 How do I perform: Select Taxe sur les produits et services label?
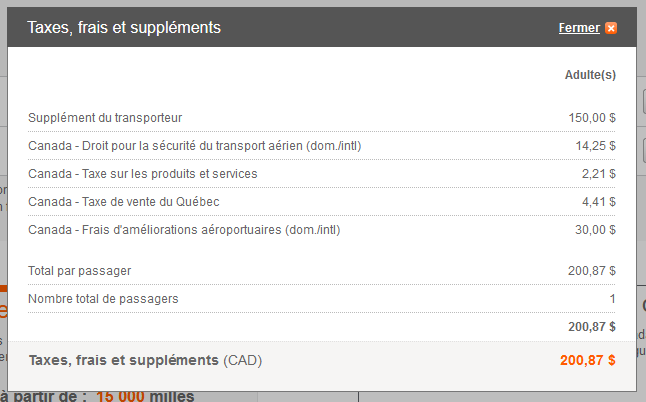[143, 174]
